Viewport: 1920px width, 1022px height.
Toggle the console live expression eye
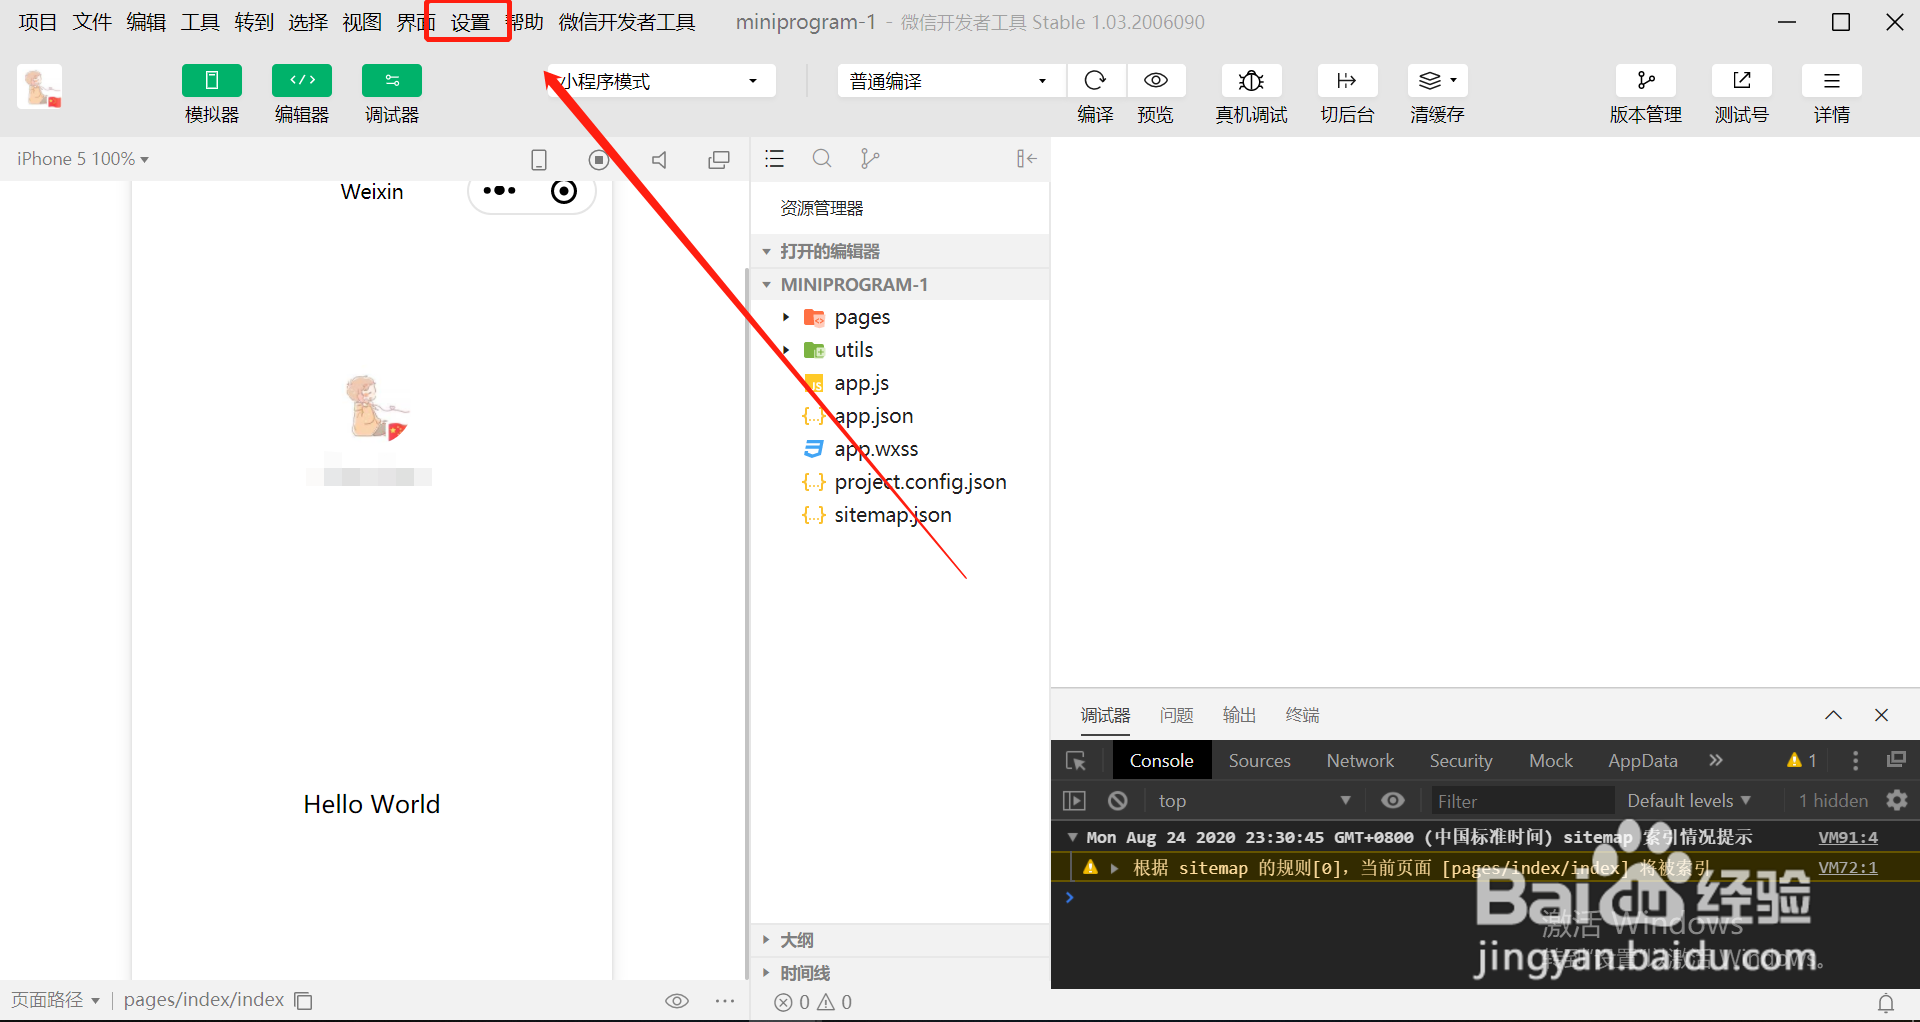[1393, 801]
